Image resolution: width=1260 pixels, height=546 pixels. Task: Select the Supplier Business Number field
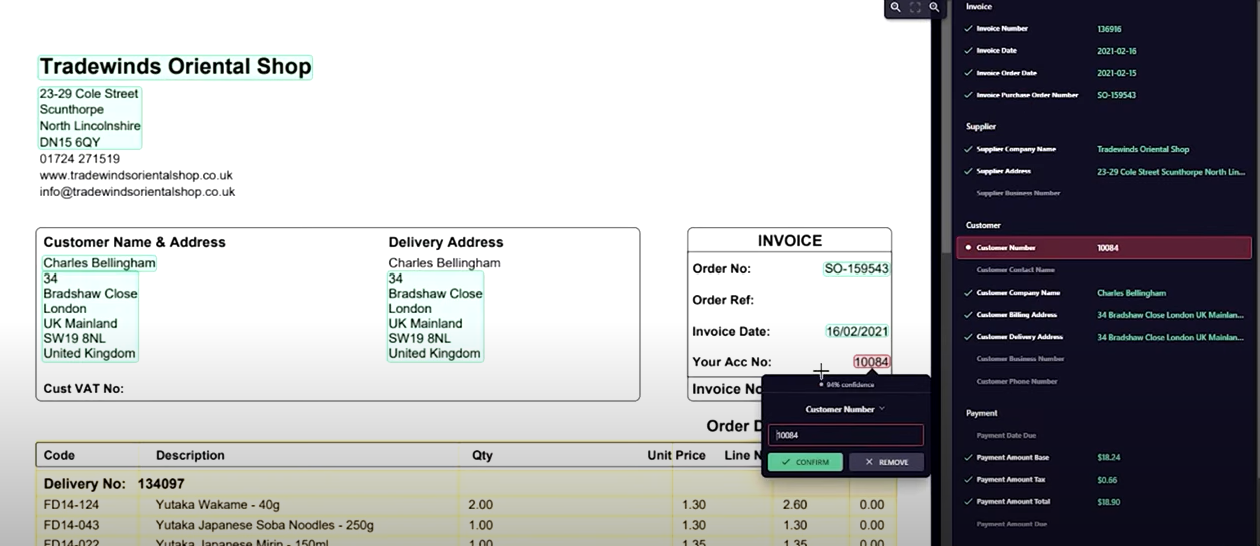click(1105, 193)
